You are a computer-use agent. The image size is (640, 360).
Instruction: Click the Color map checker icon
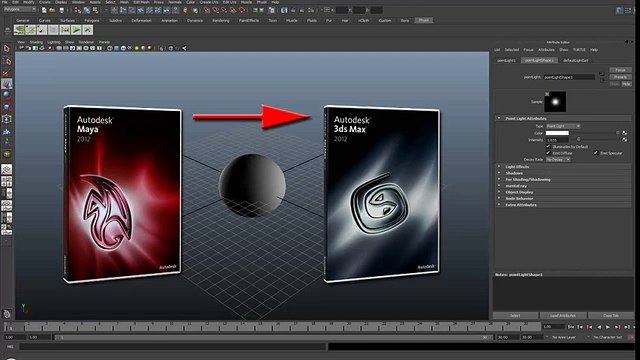[x=624, y=133]
